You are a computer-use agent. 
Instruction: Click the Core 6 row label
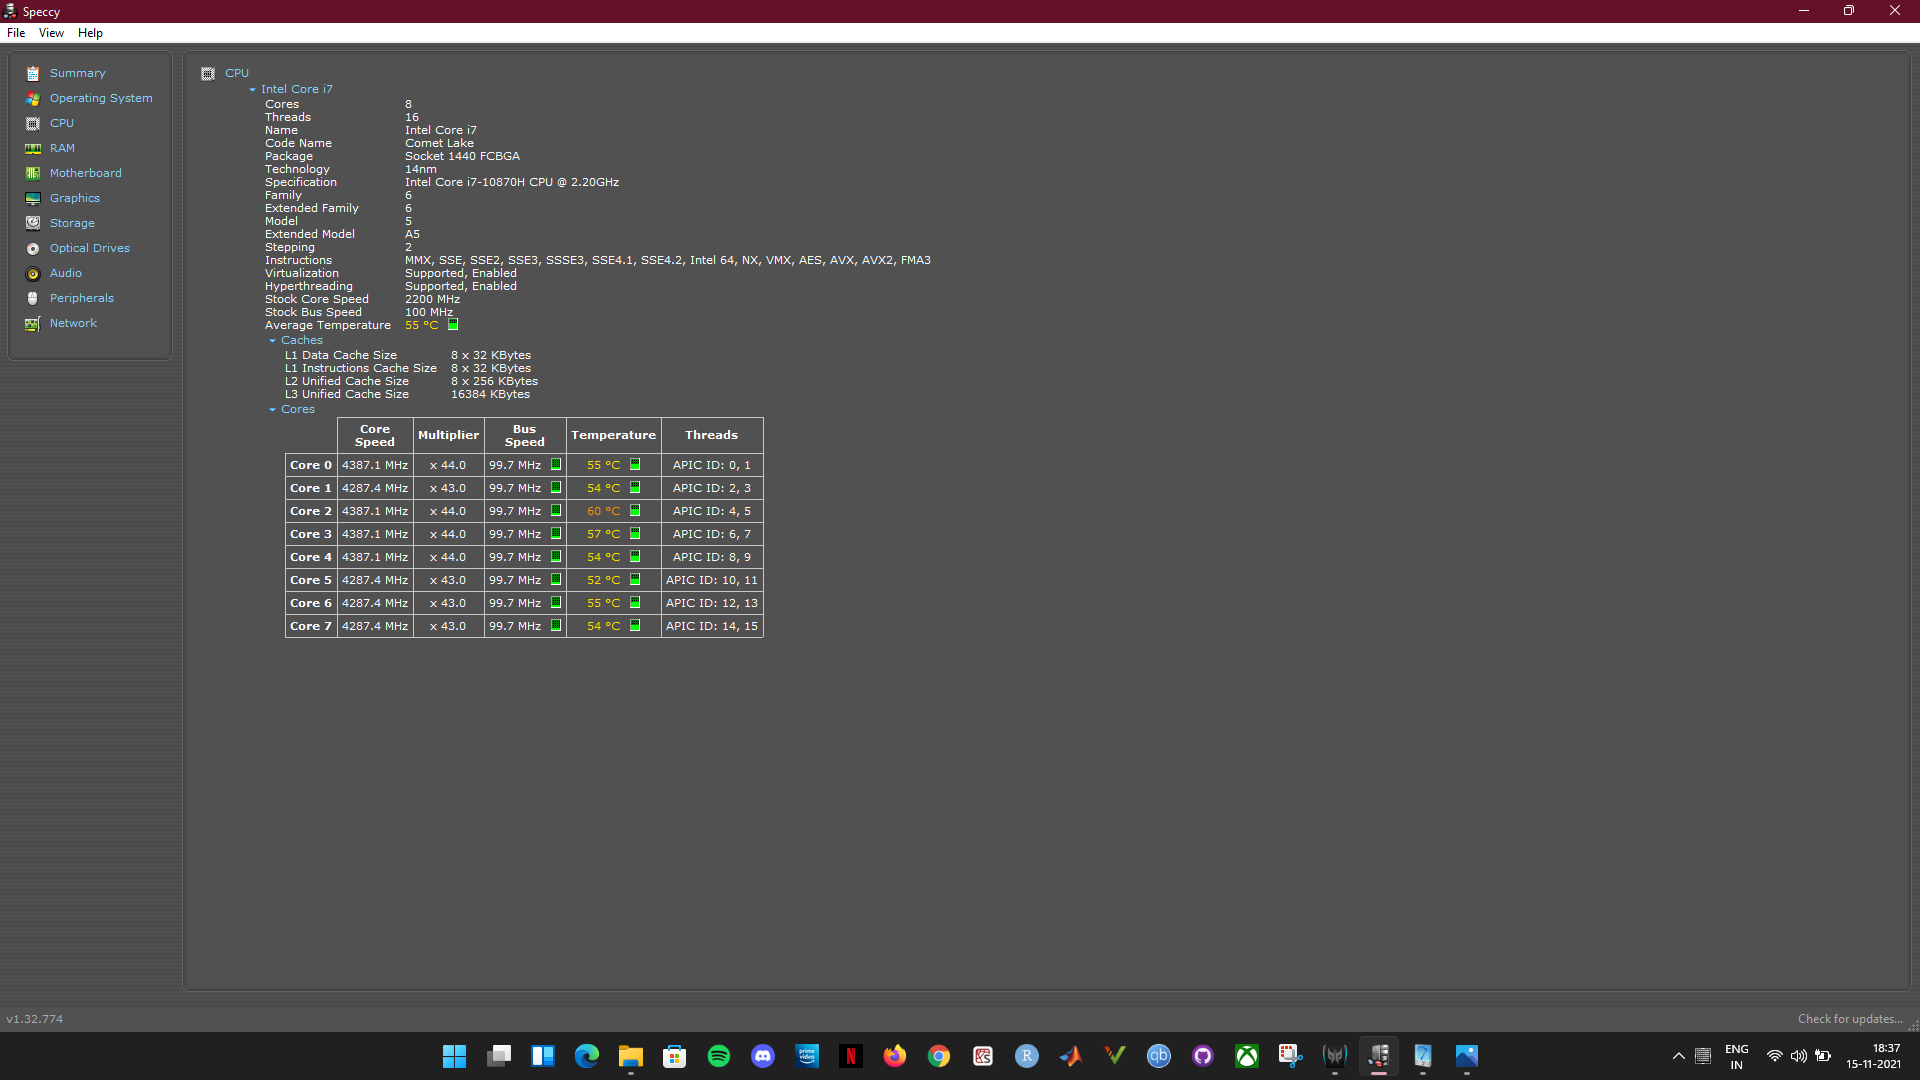[x=311, y=603]
